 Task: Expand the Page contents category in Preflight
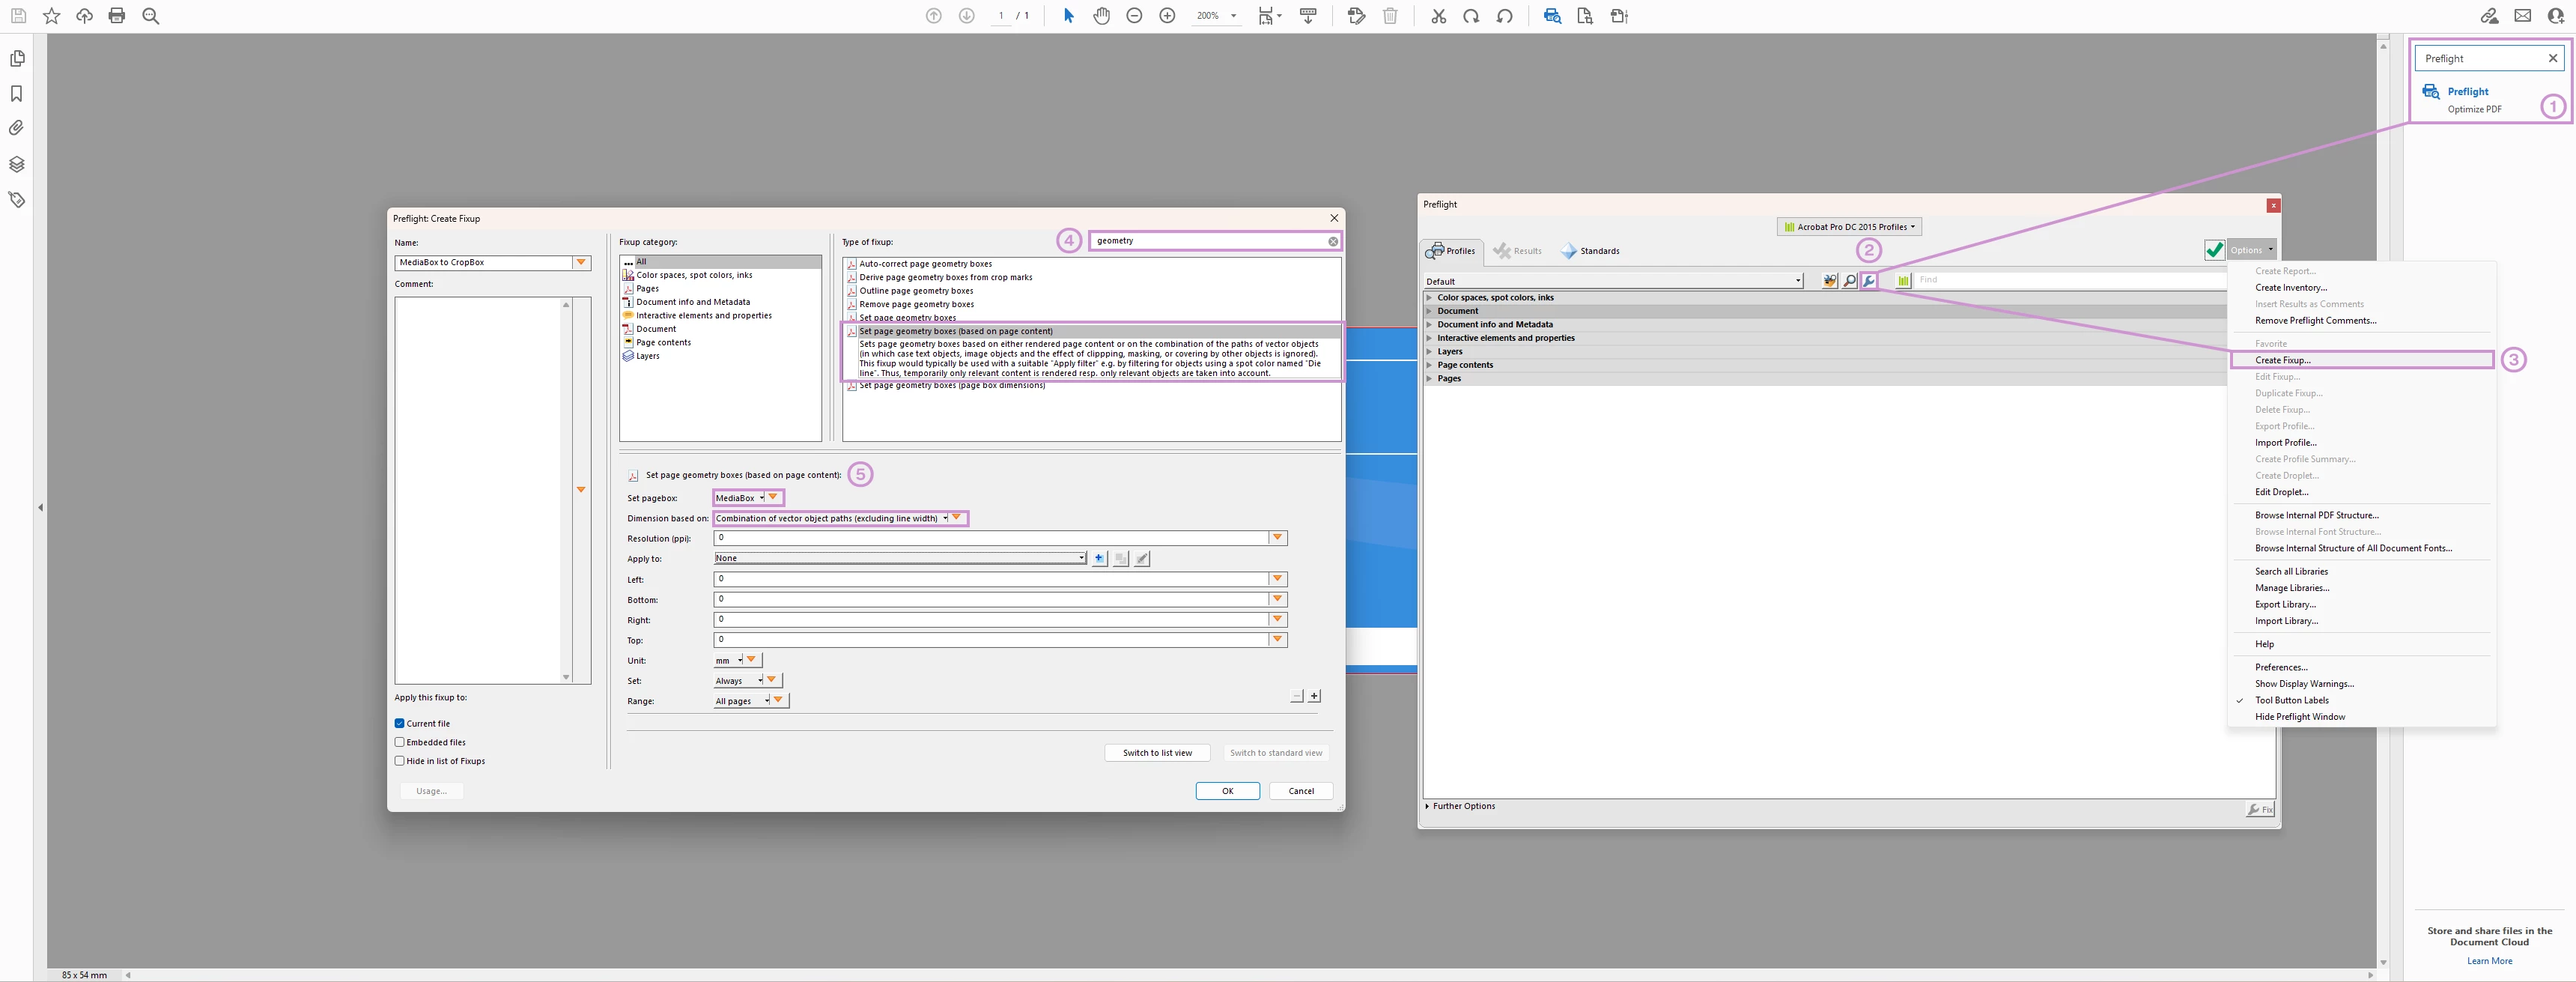1429,365
